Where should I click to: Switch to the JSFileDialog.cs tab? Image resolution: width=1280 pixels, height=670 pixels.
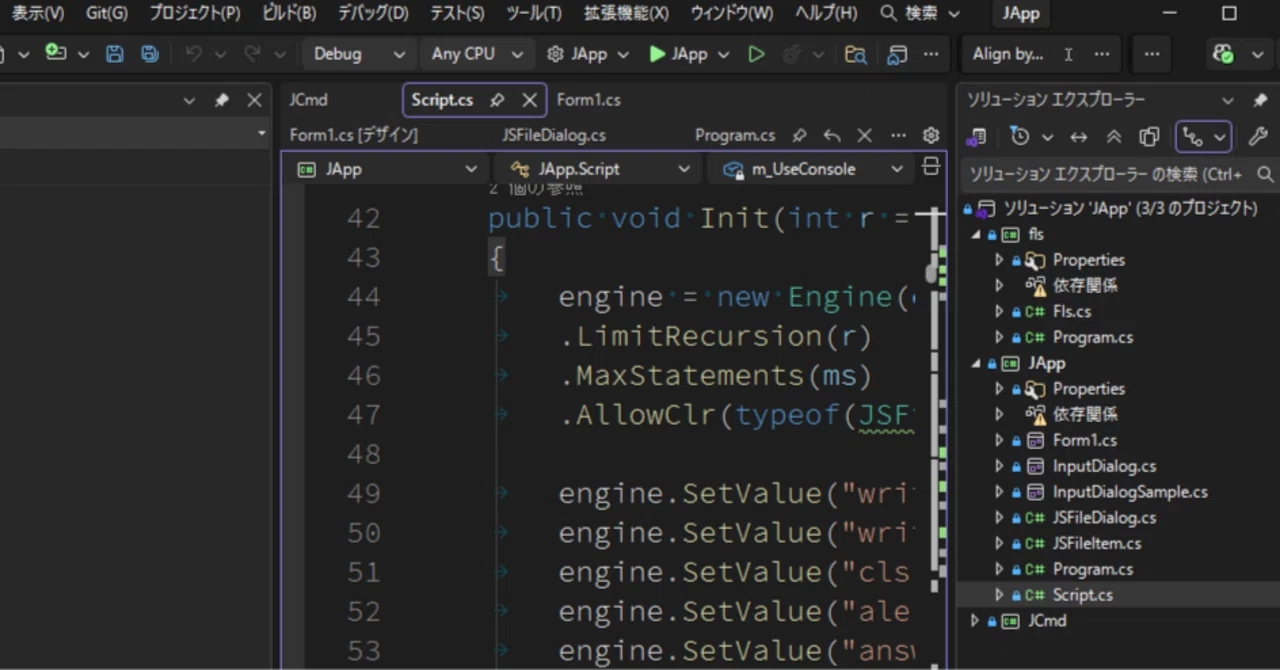554,135
